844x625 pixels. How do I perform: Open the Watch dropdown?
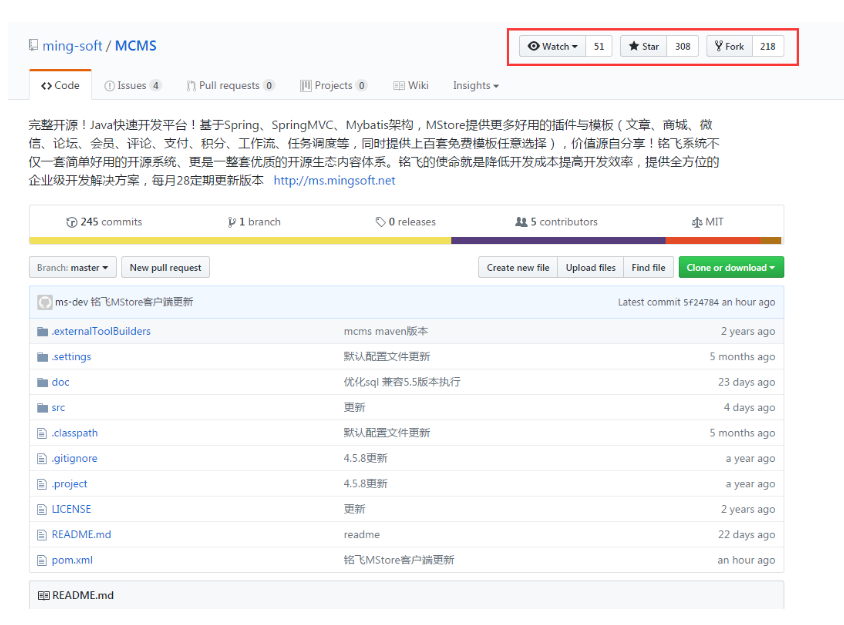[x=553, y=47]
